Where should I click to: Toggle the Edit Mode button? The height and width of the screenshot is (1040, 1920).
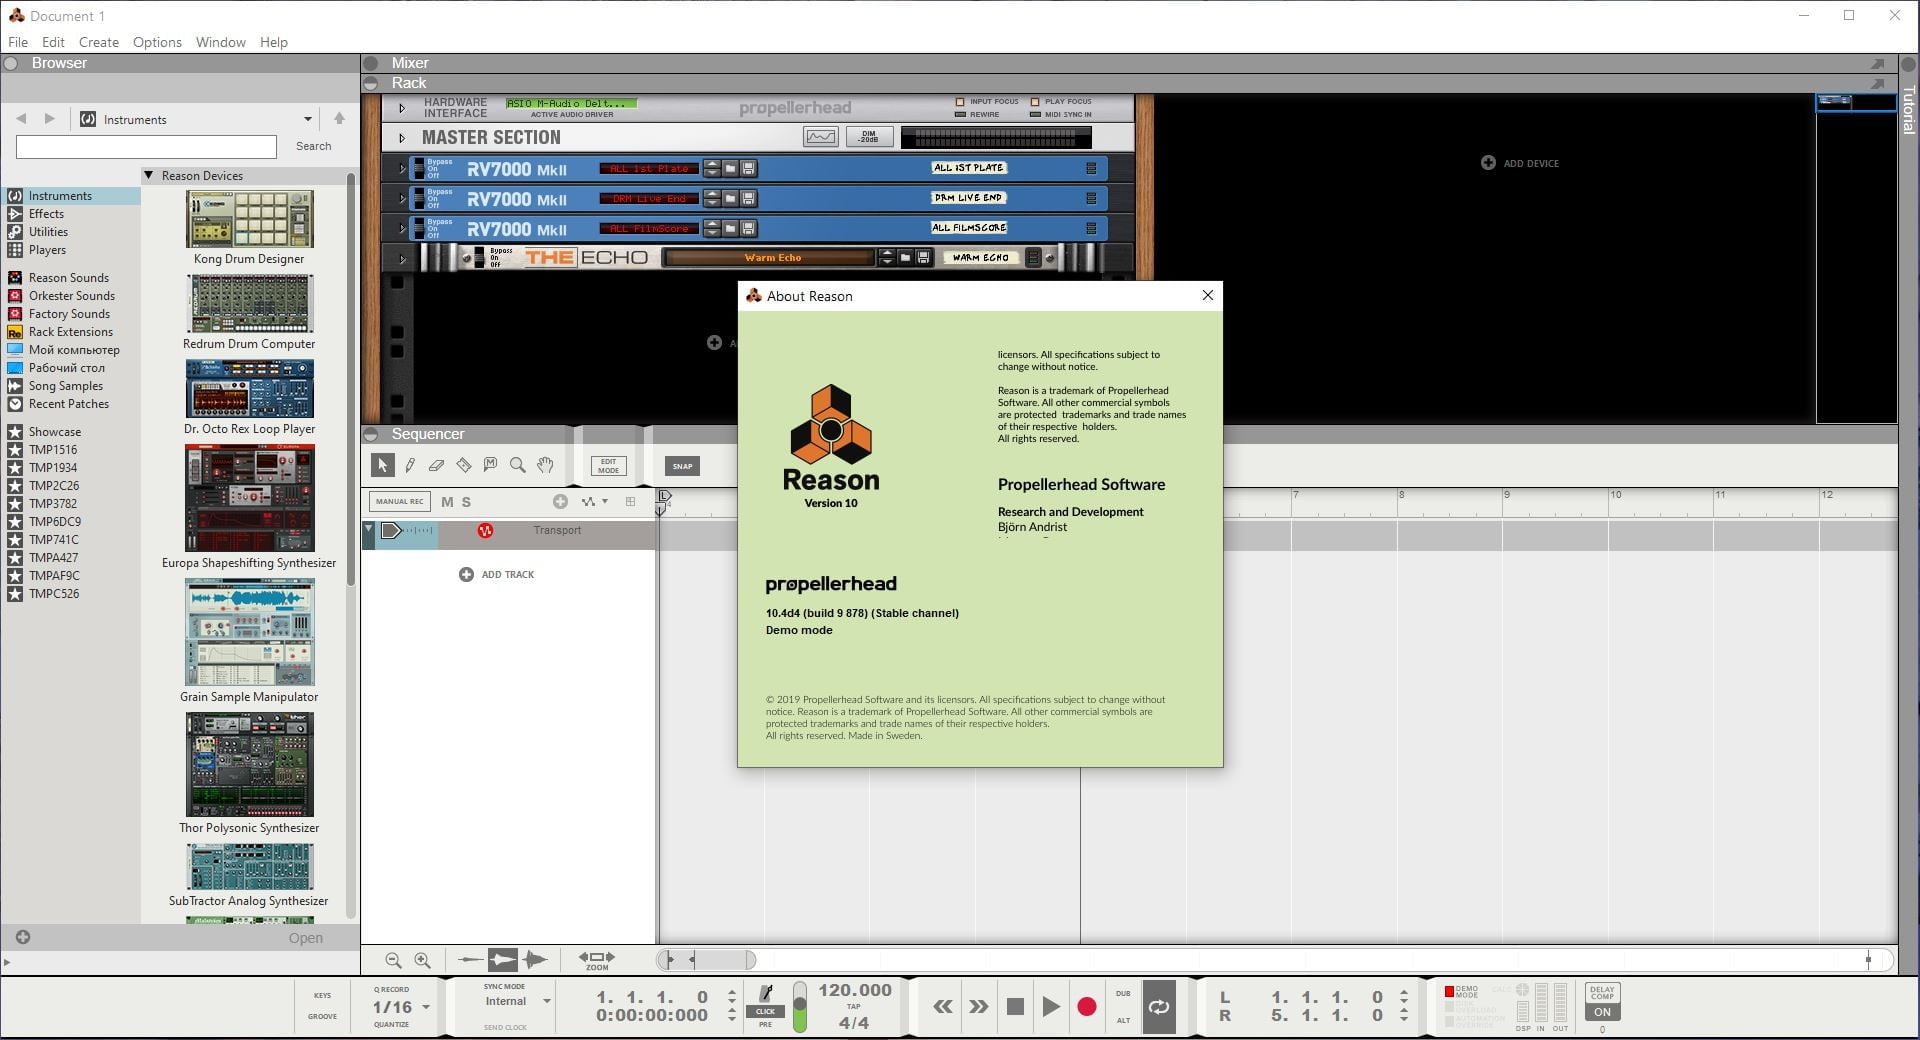[x=608, y=466]
